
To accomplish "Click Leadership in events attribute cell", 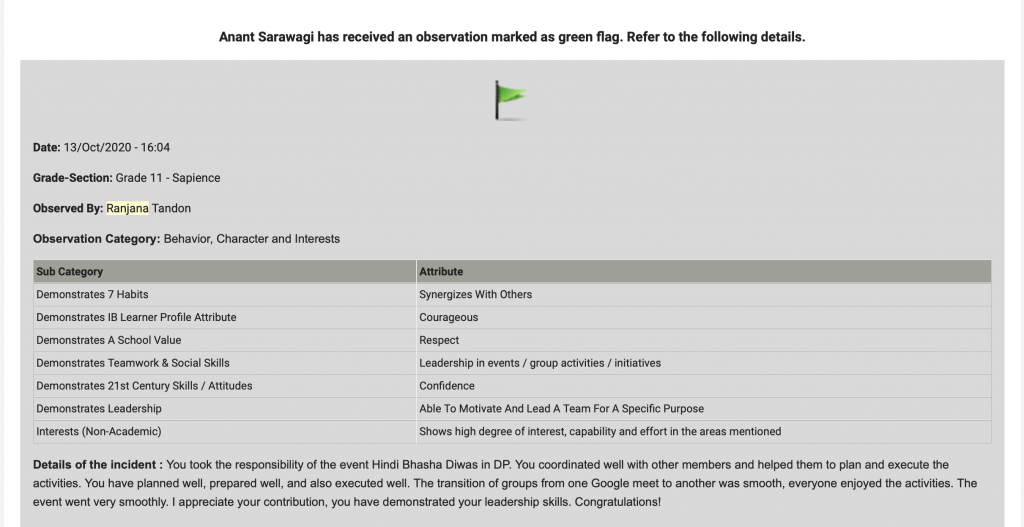I will click(703, 363).
